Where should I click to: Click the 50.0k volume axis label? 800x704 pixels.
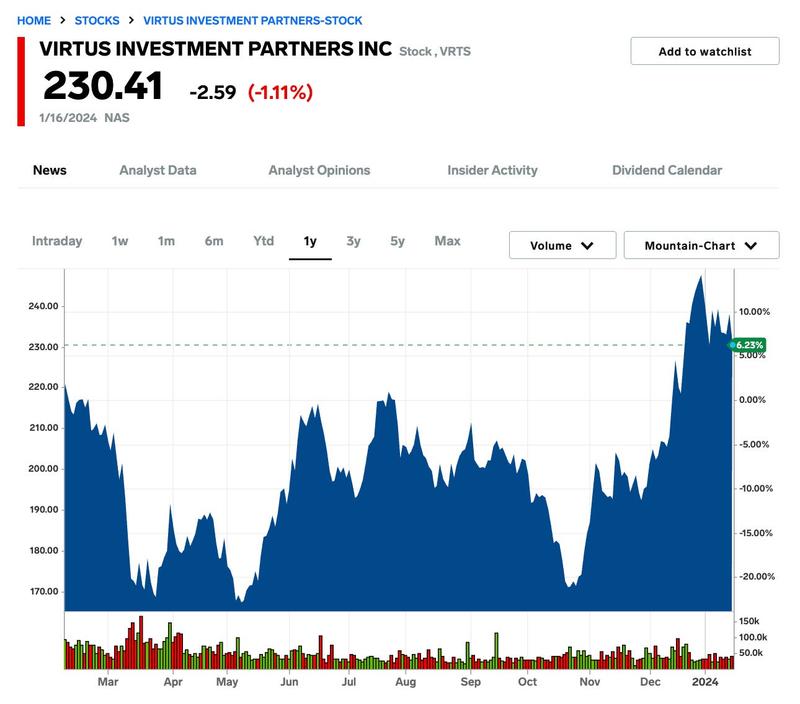click(751, 653)
